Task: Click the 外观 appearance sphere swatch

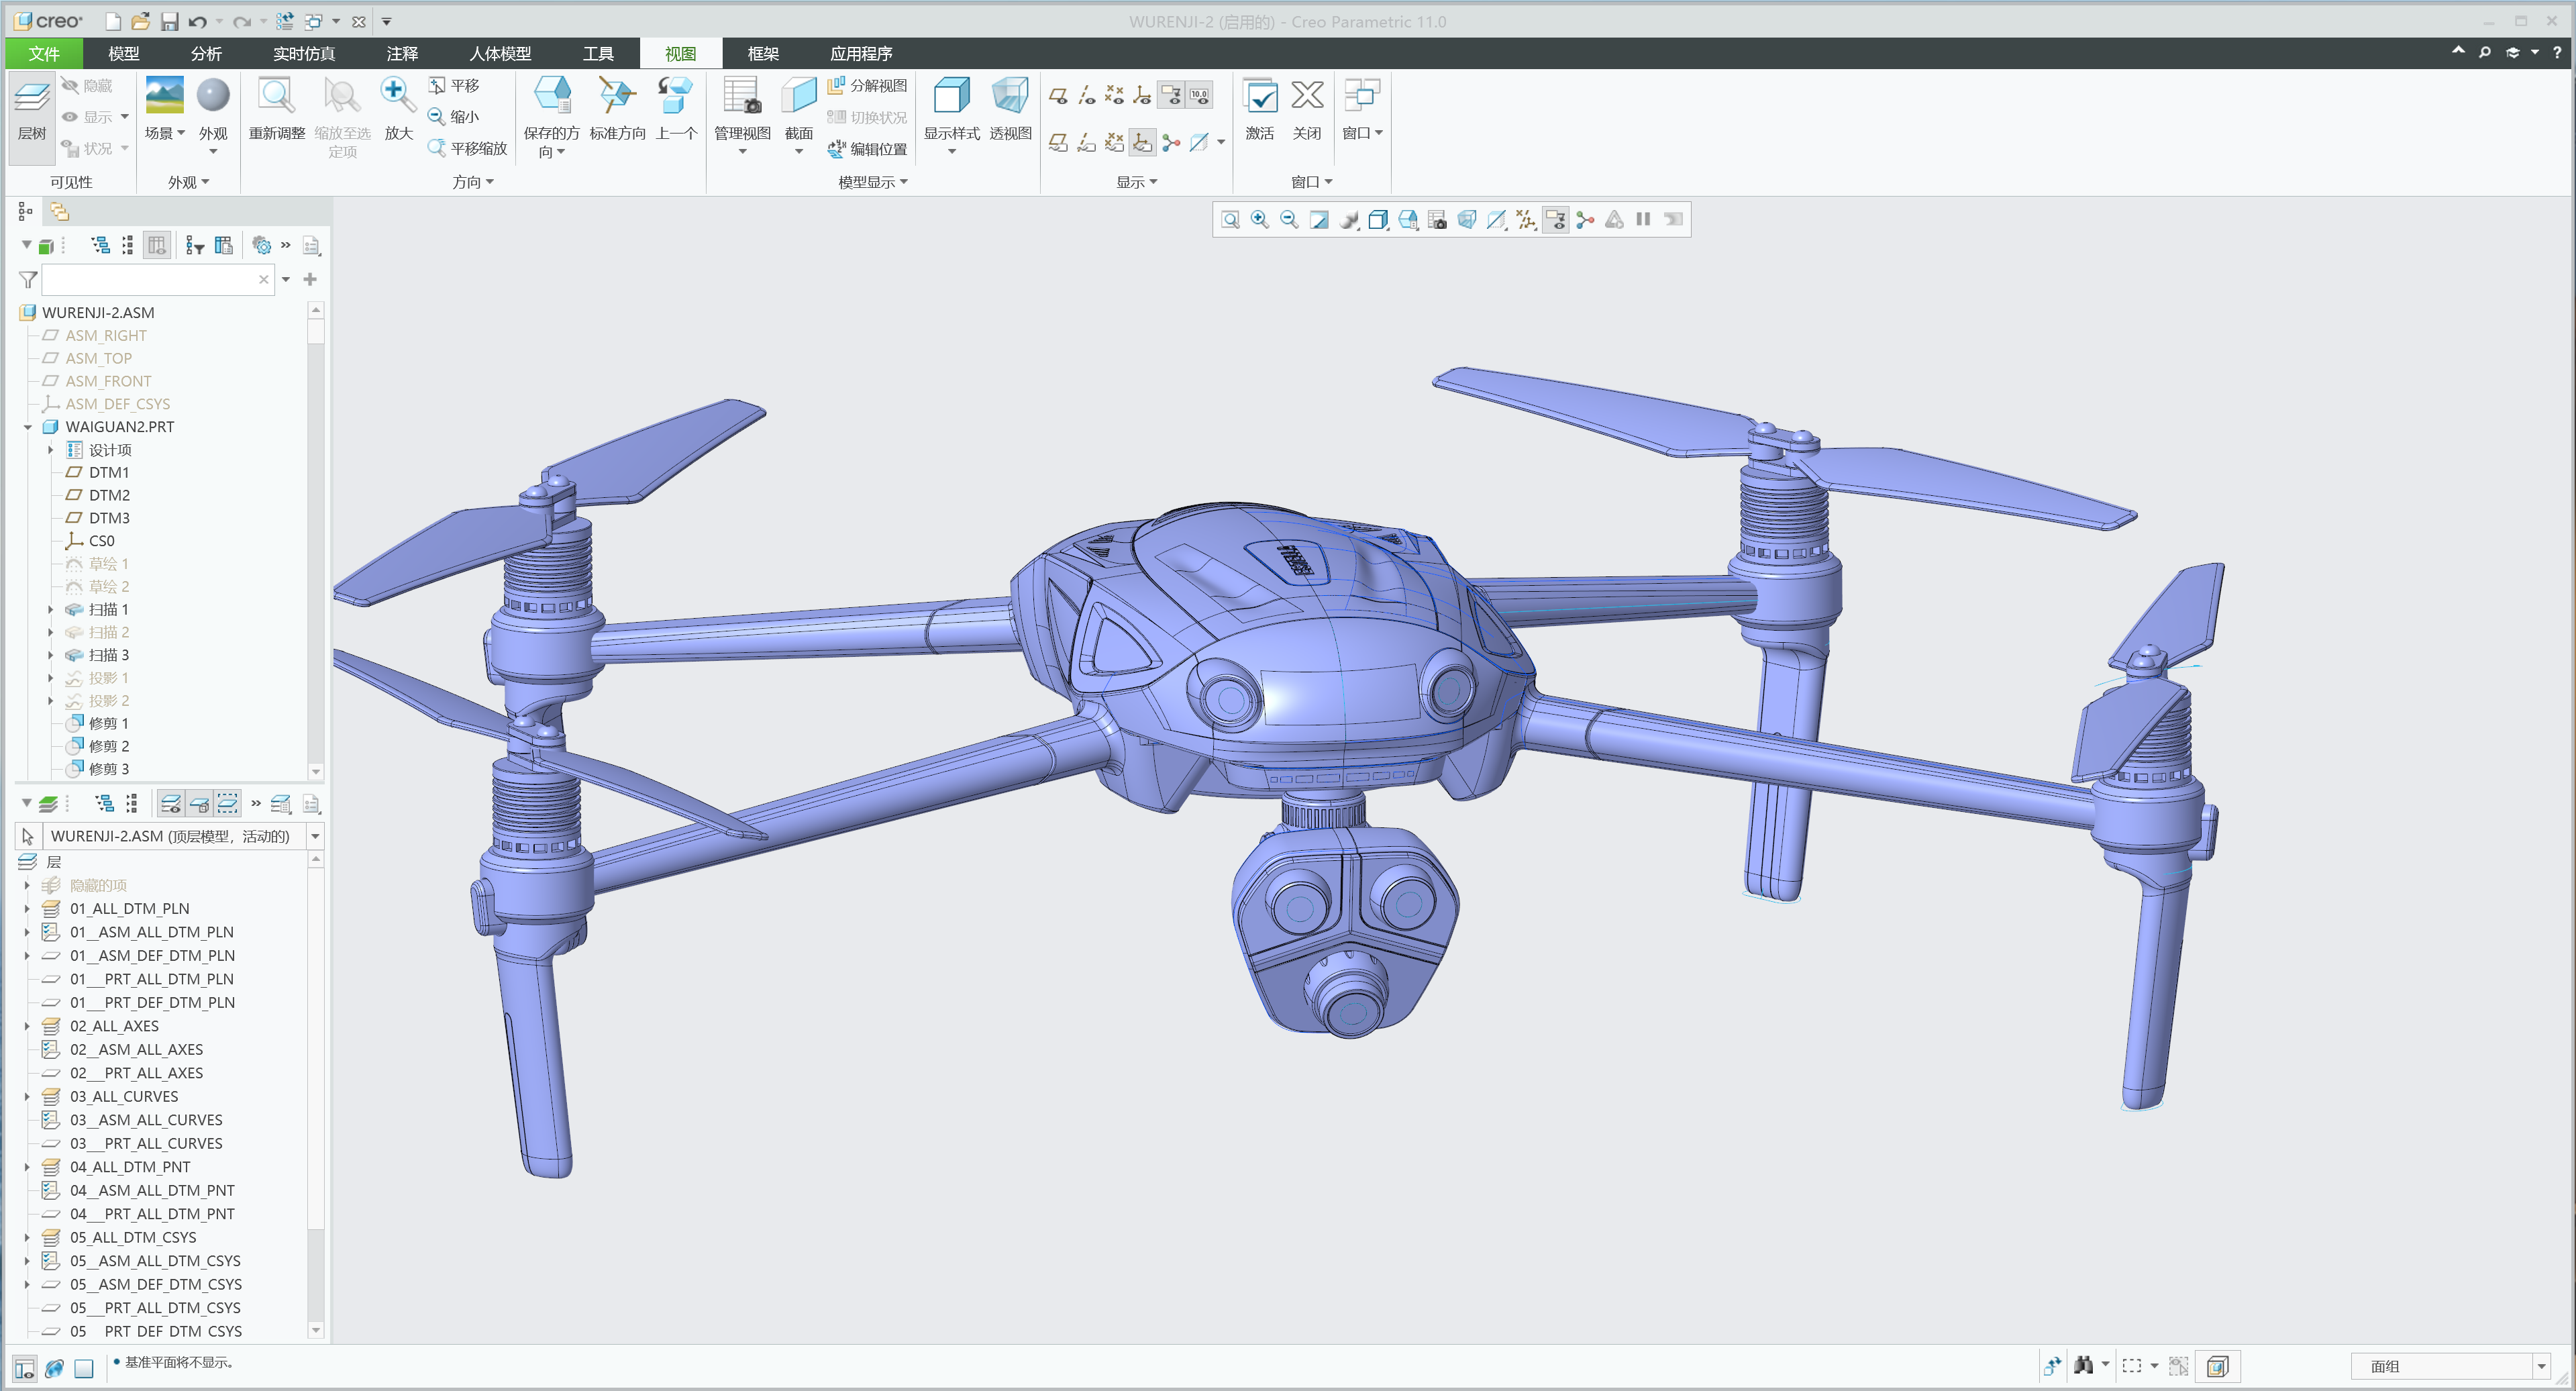Action: point(213,95)
